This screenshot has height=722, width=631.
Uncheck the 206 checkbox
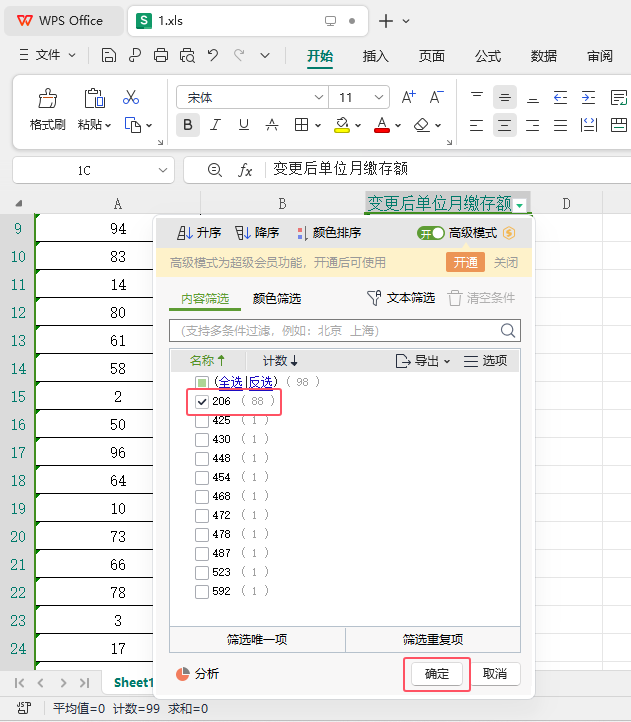click(x=202, y=402)
